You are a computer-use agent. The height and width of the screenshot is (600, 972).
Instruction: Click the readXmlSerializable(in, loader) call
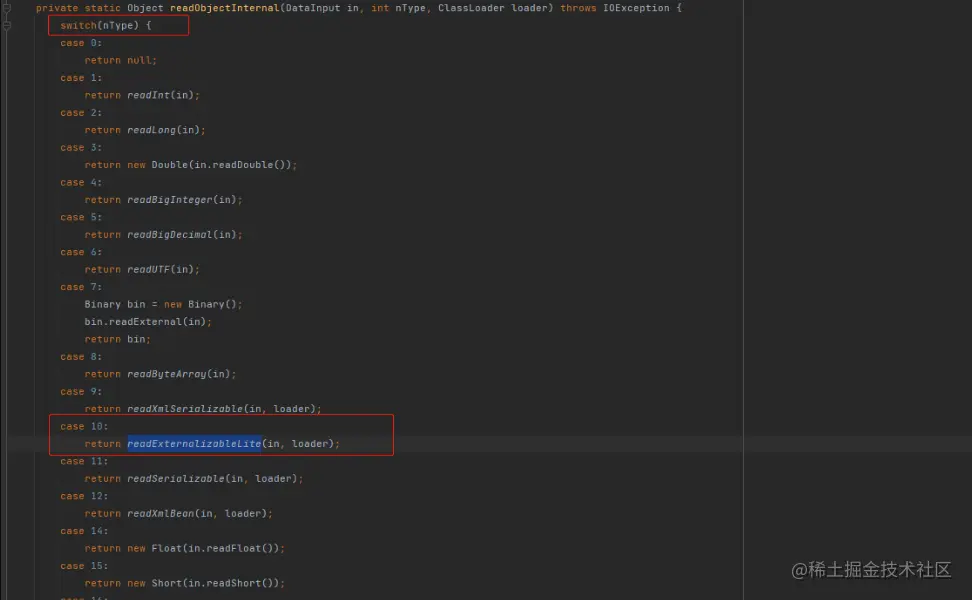coord(222,409)
